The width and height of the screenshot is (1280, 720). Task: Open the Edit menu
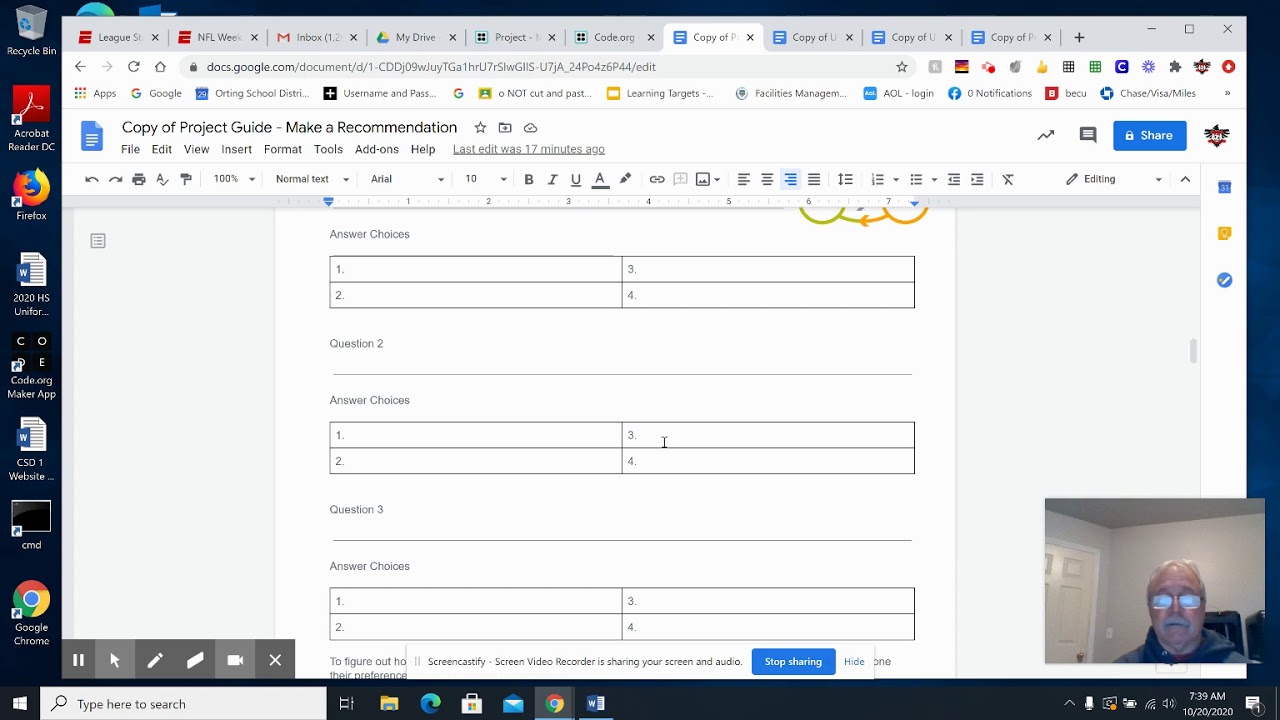click(x=161, y=149)
